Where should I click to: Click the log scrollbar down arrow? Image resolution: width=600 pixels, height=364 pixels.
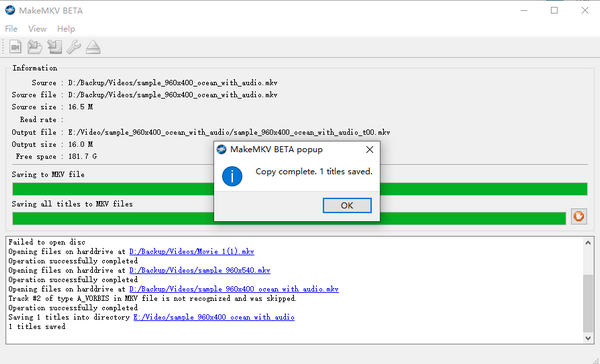tap(588, 338)
